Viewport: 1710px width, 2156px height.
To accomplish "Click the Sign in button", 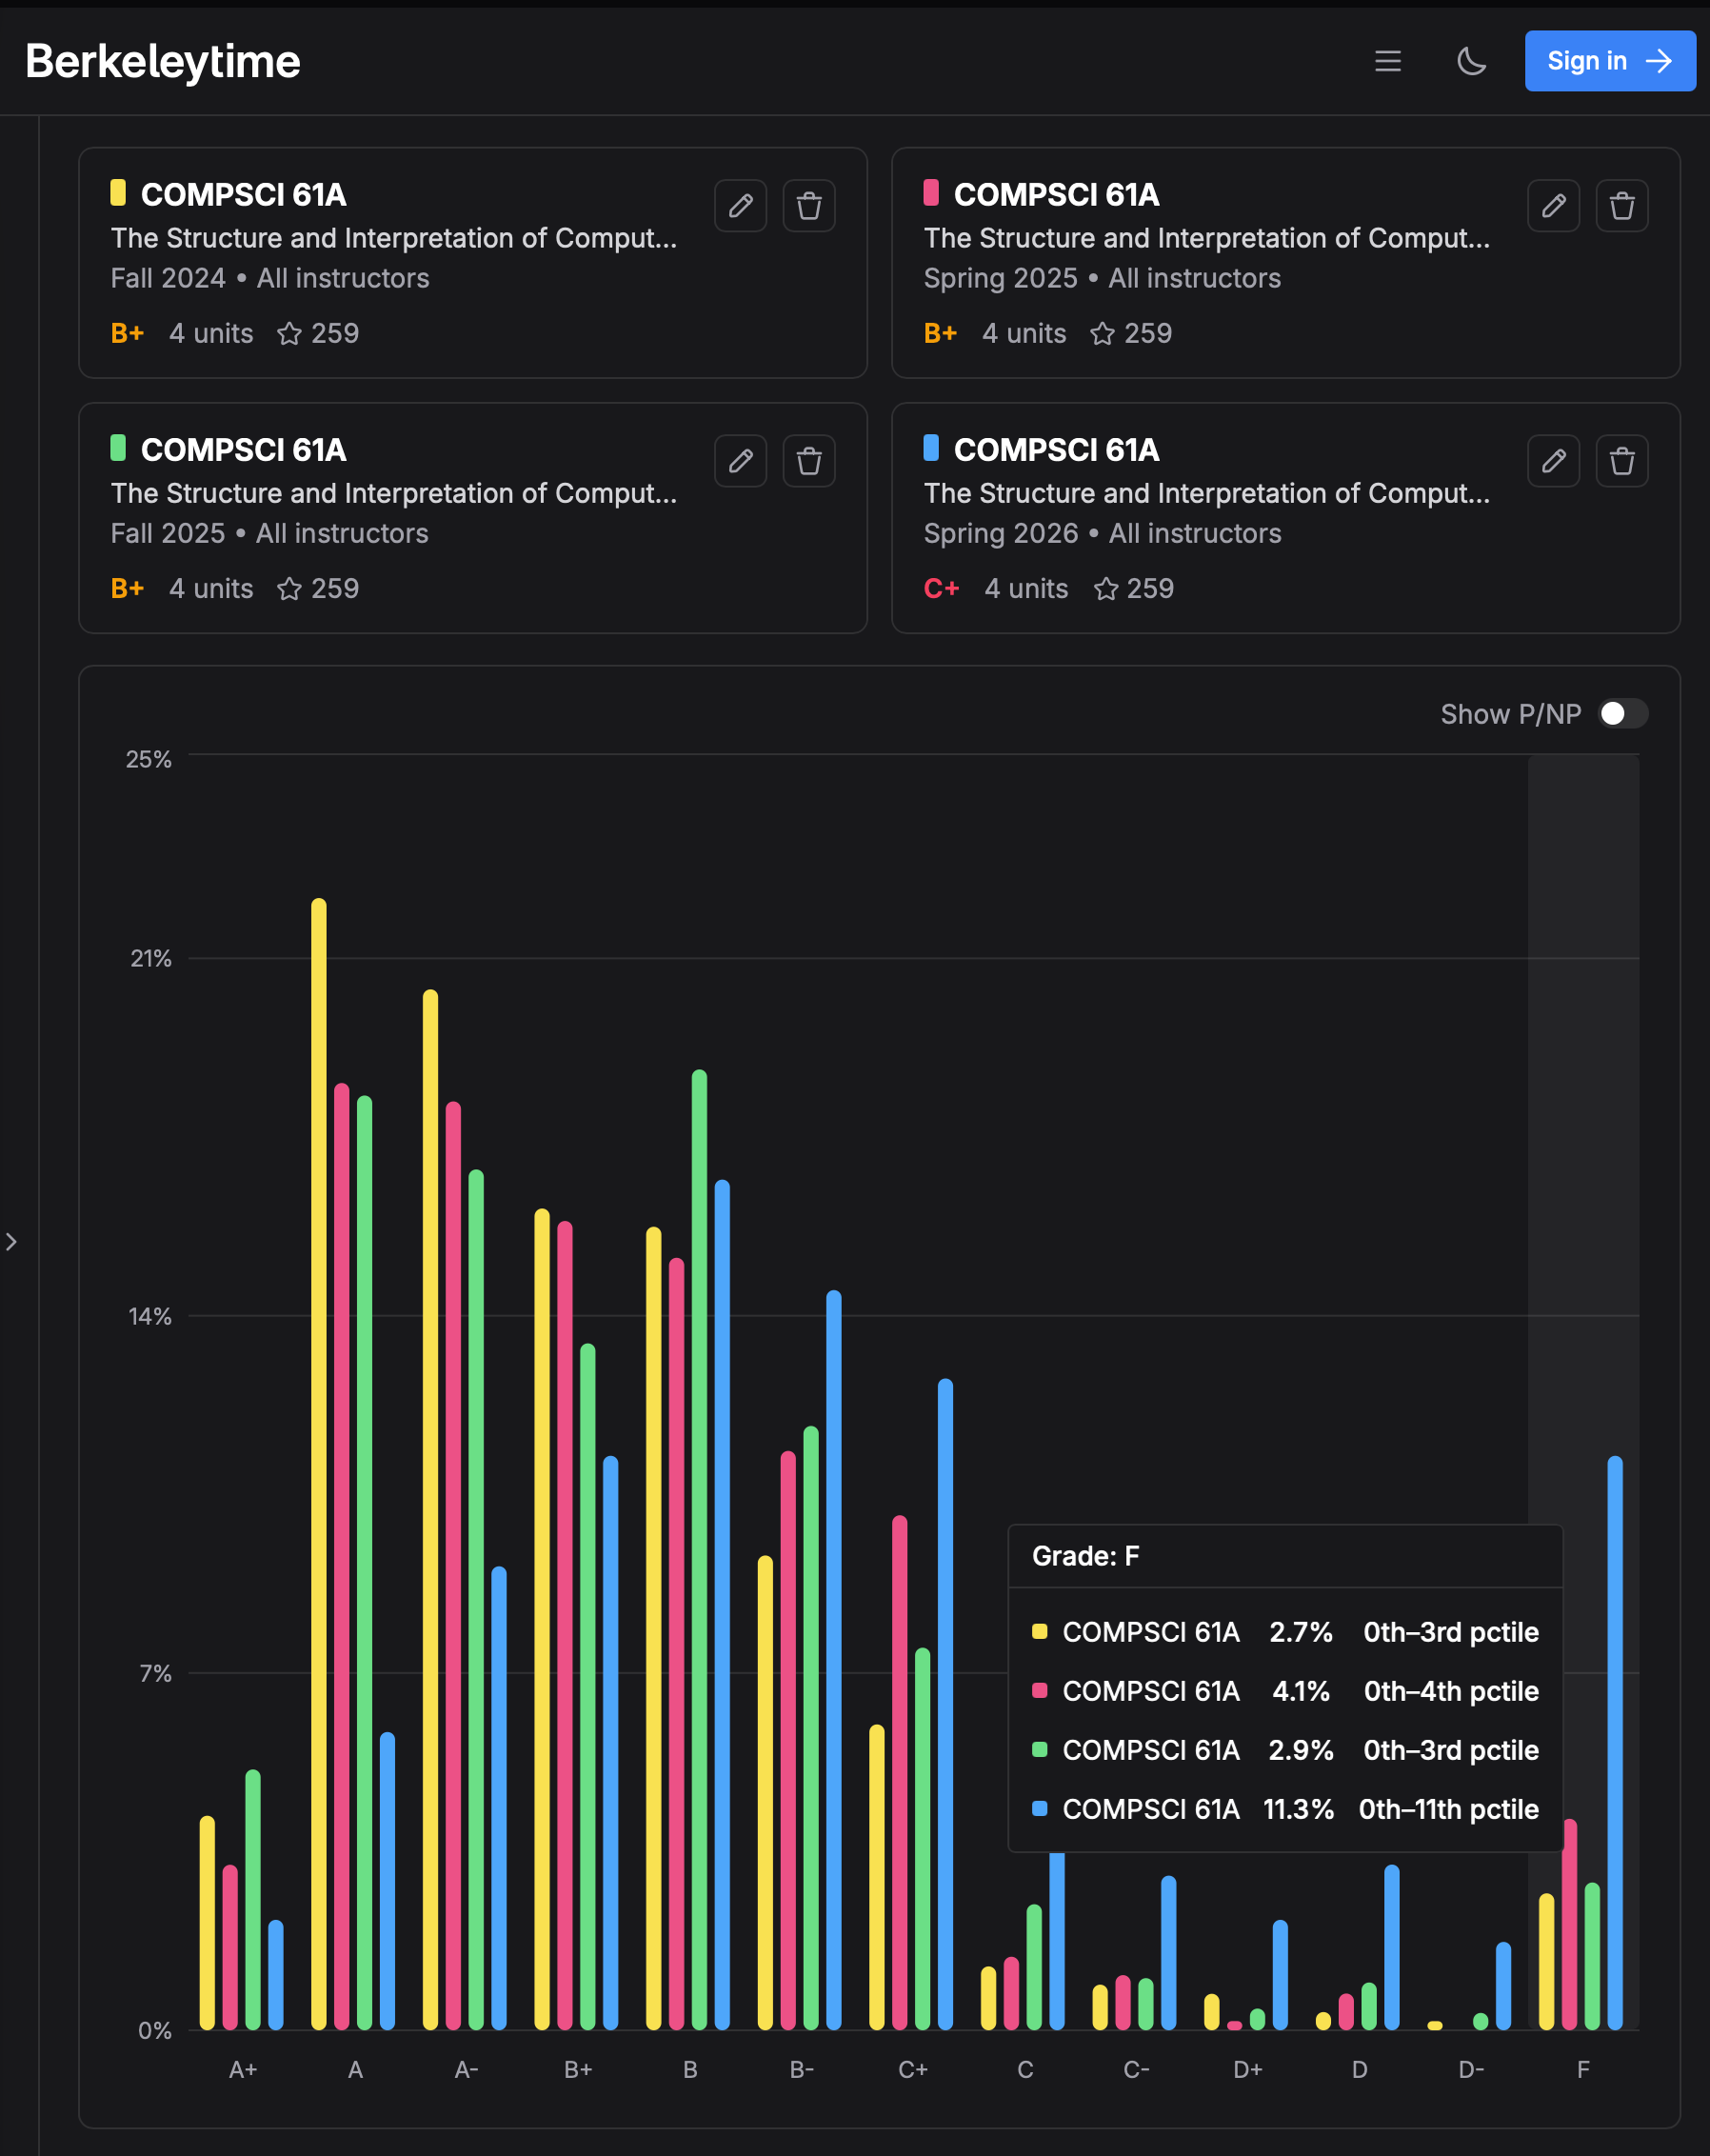I will [x=1609, y=61].
